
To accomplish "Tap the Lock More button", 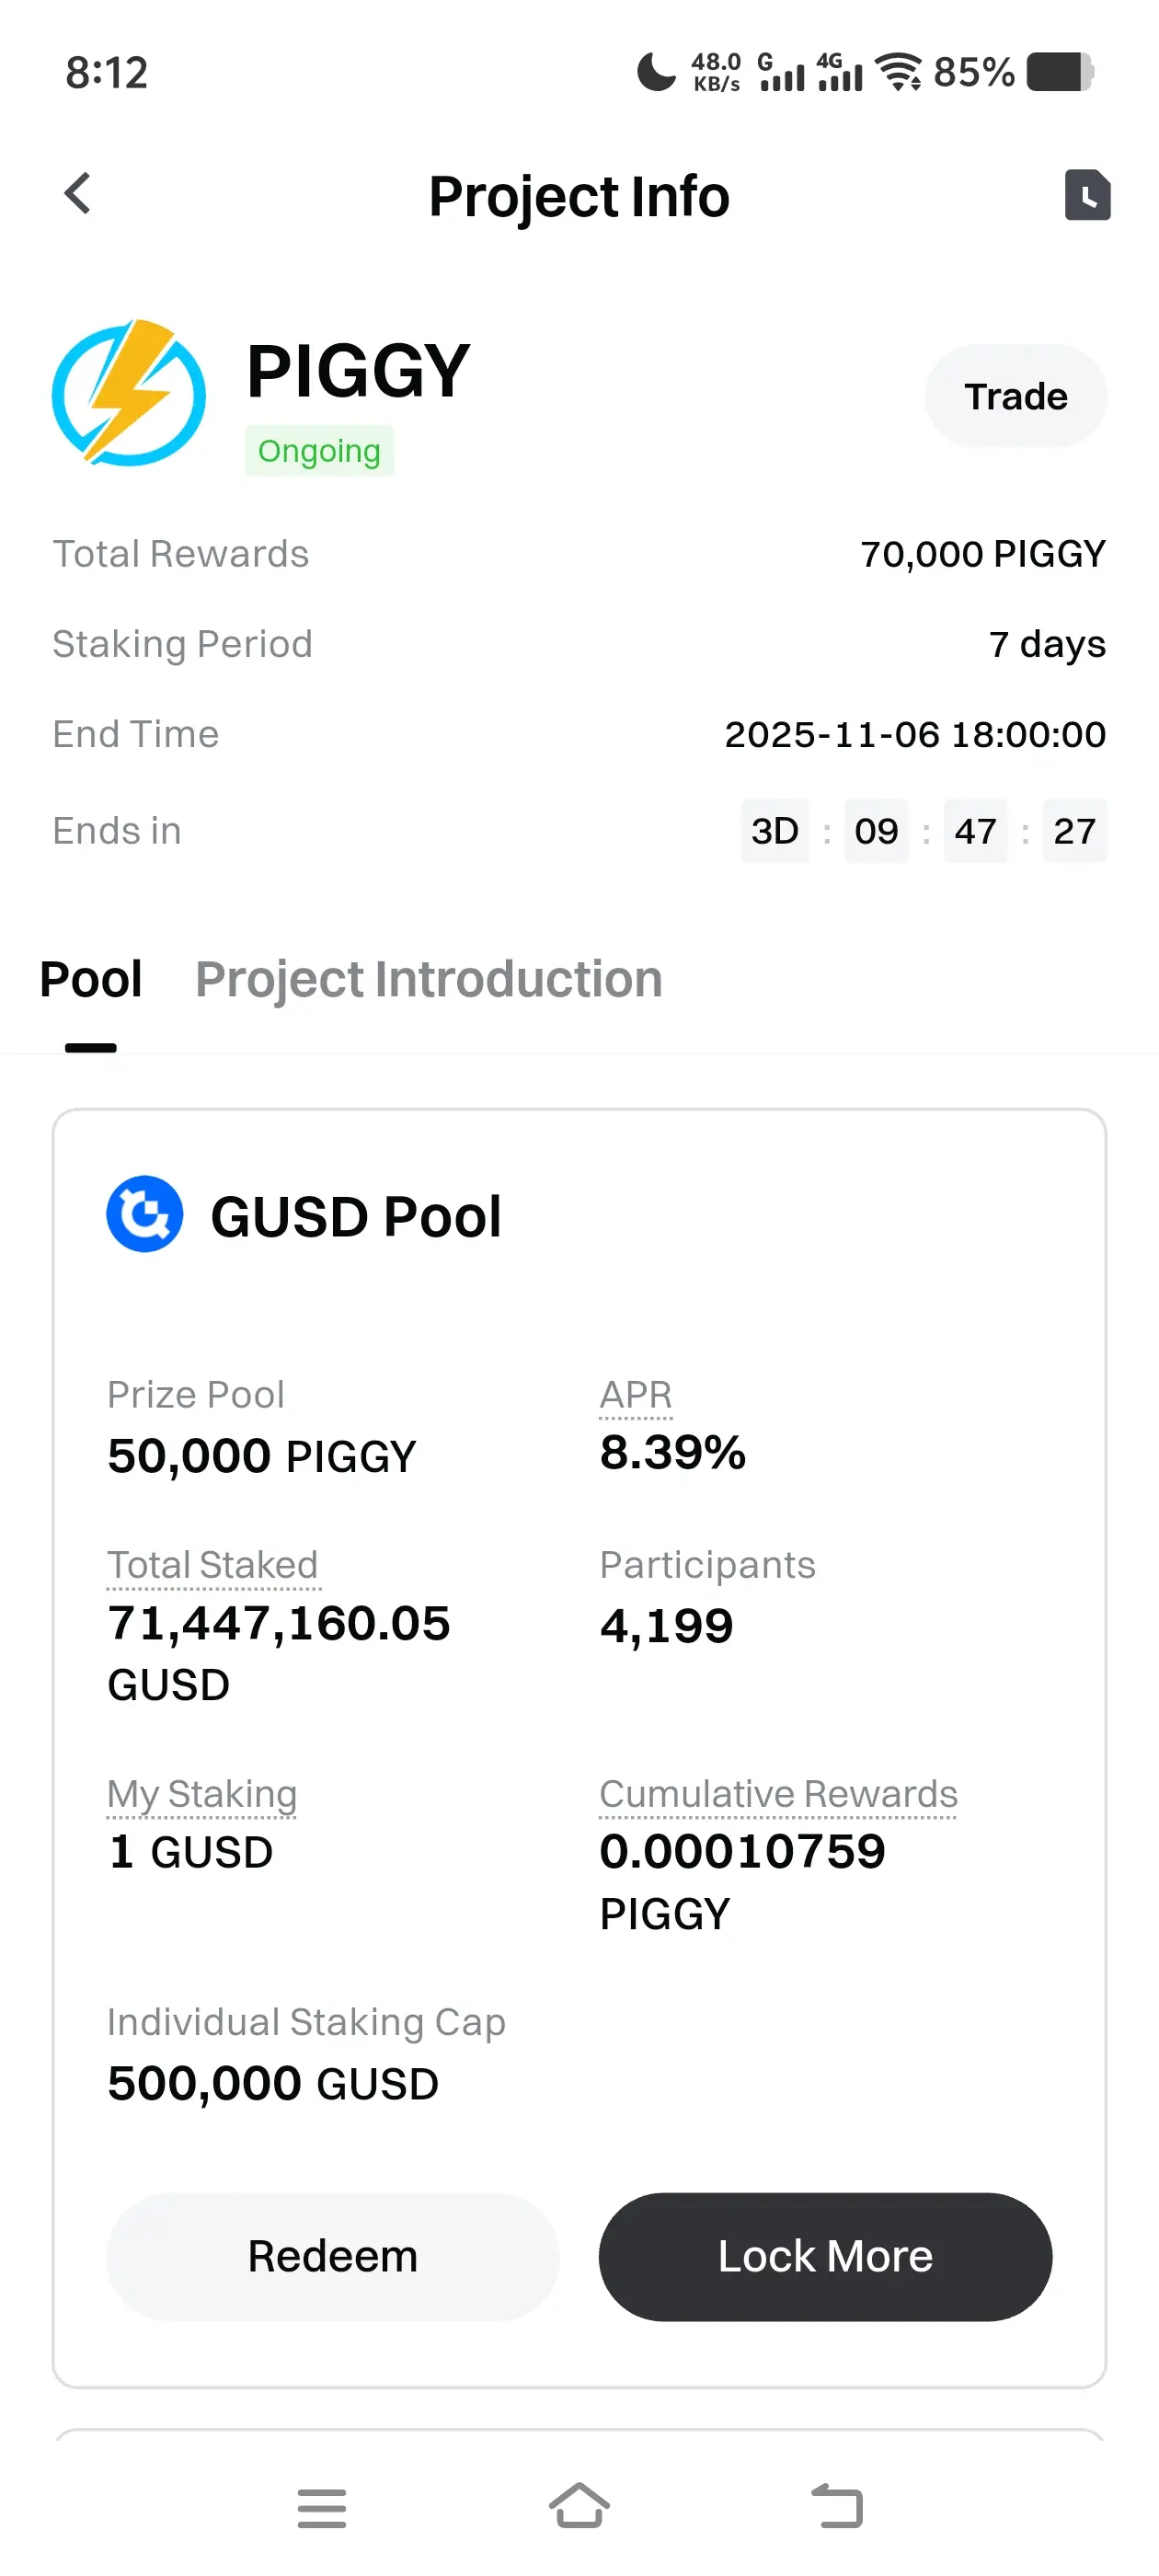I will [825, 2256].
